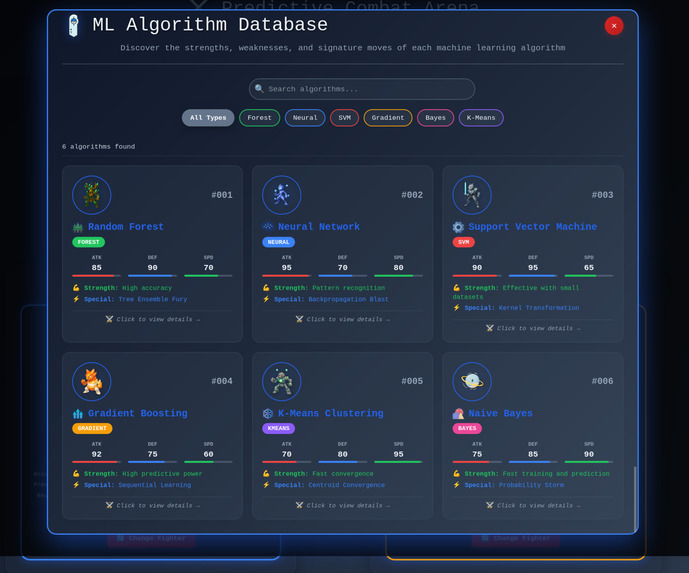This screenshot has height=573, width=689.
Task: Click the chart icon beside Gradient Boosting
Action: point(78,413)
